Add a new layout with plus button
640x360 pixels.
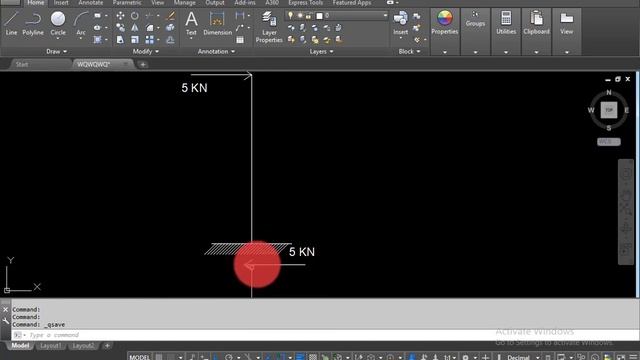pos(107,346)
